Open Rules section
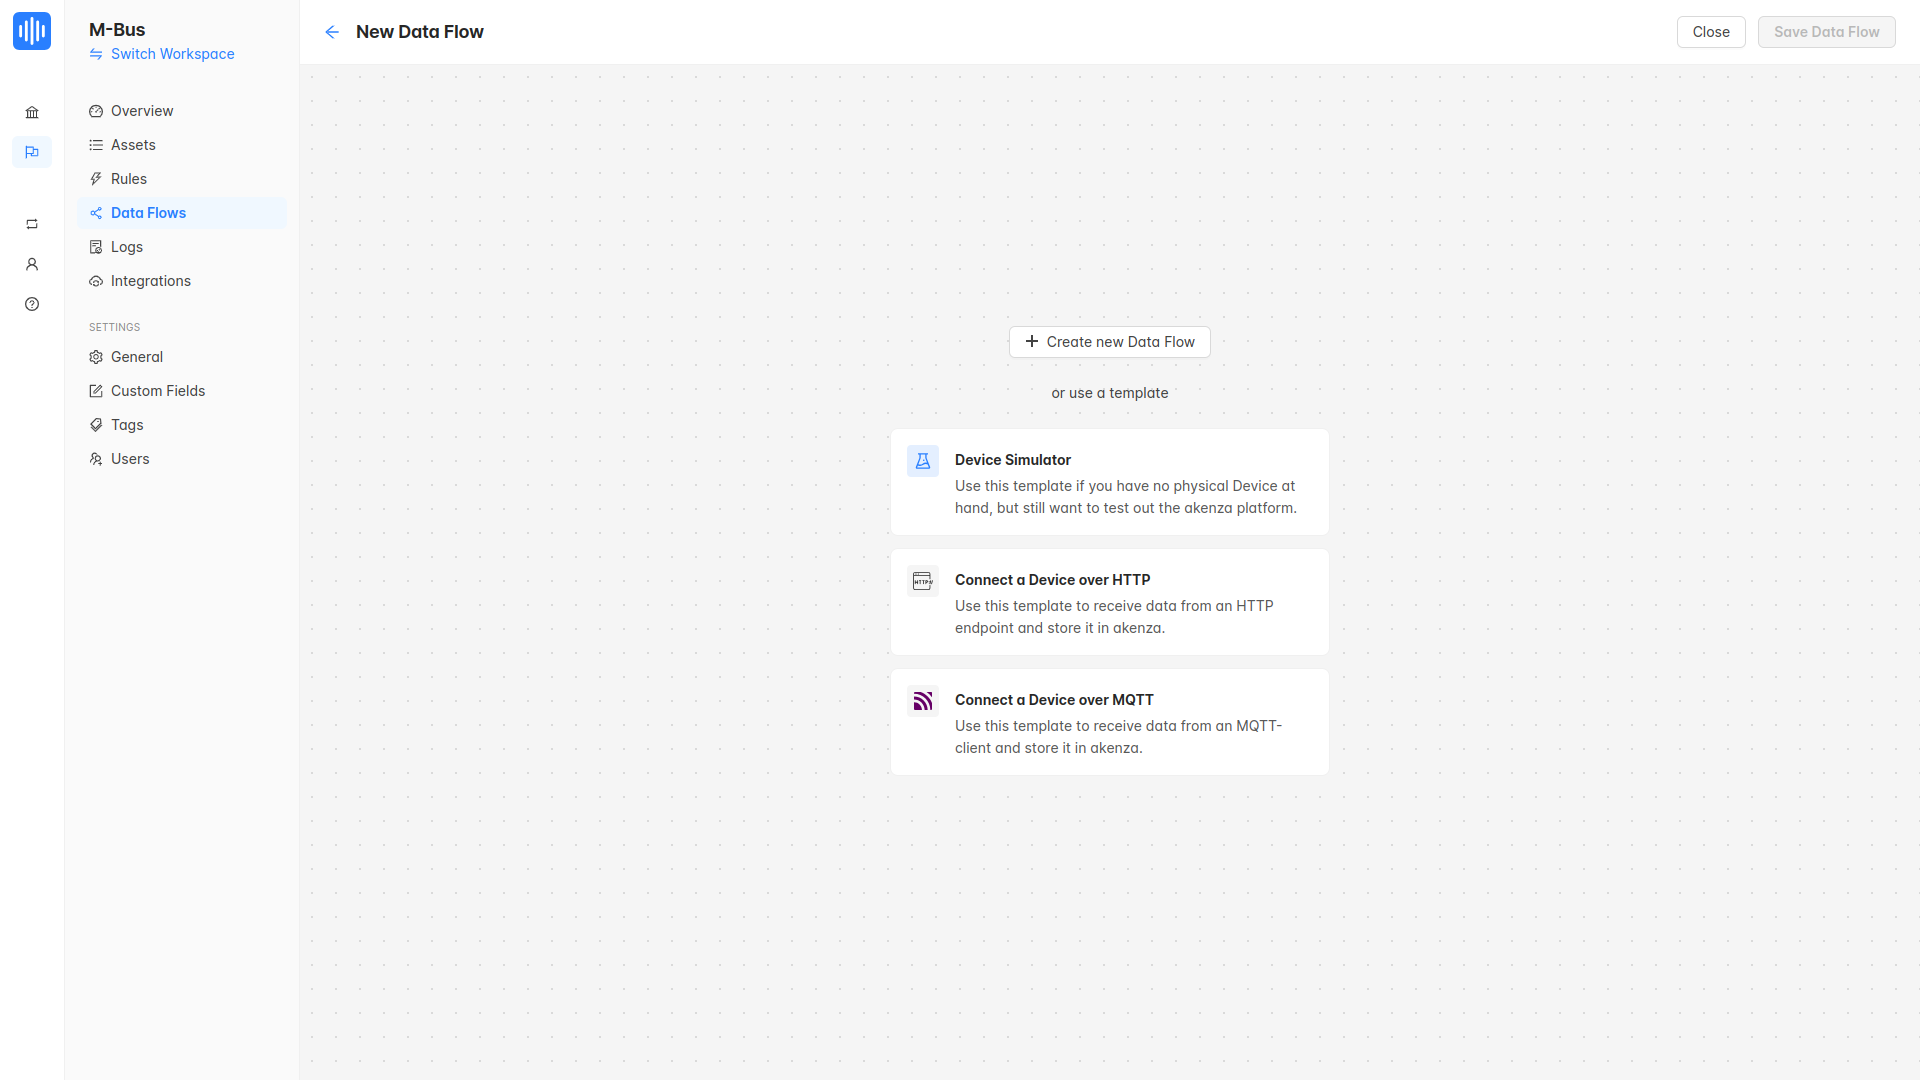Viewport: 1920px width, 1080px height. pyautogui.click(x=129, y=179)
